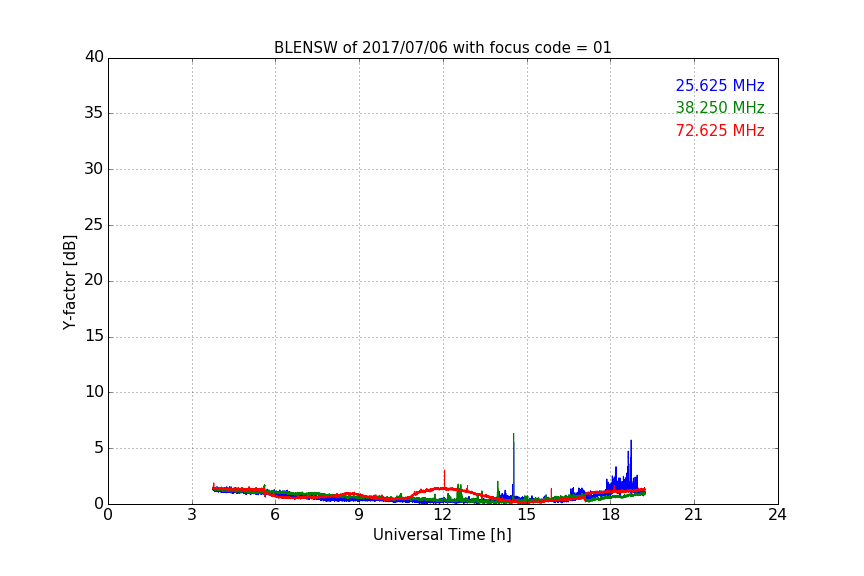The image size is (864, 576).
Task: Click the plot title BLENSW of 2017/07/06
Action: point(442,48)
